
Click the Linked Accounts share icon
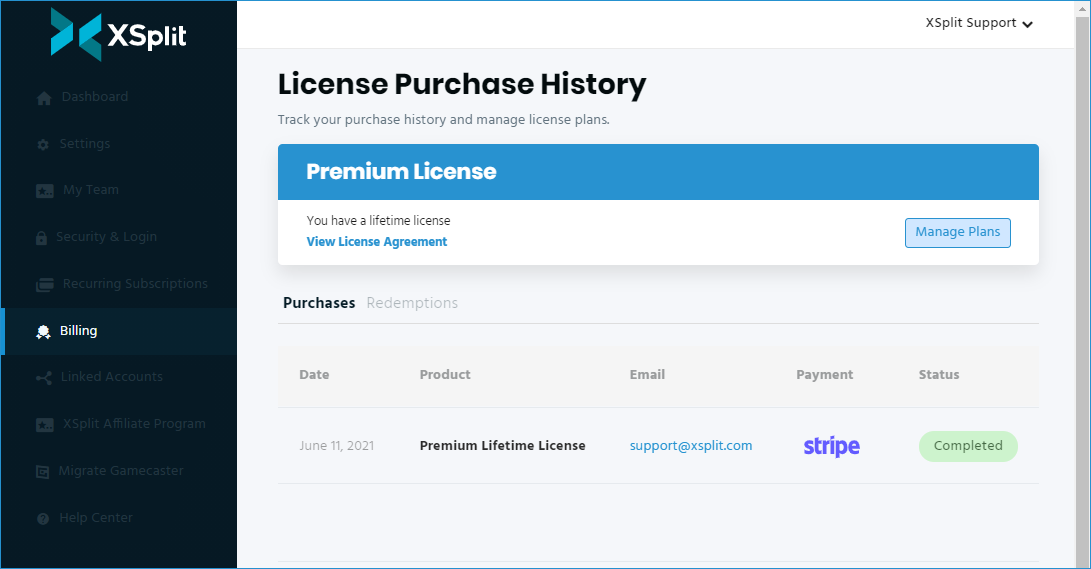tap(44, 378)
